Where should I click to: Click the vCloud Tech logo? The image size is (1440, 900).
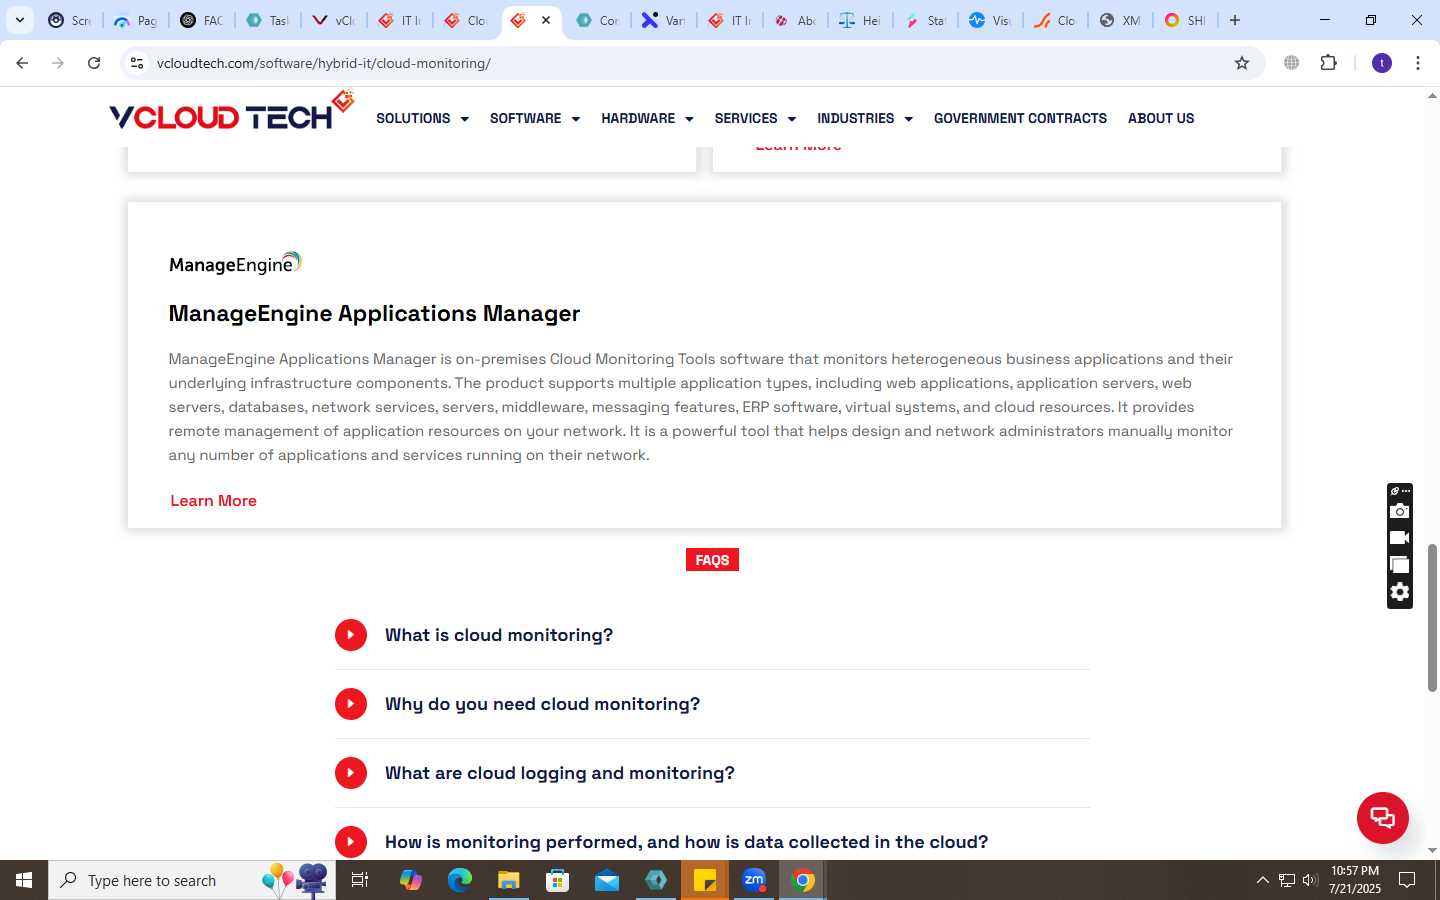[x=232, y=112]
